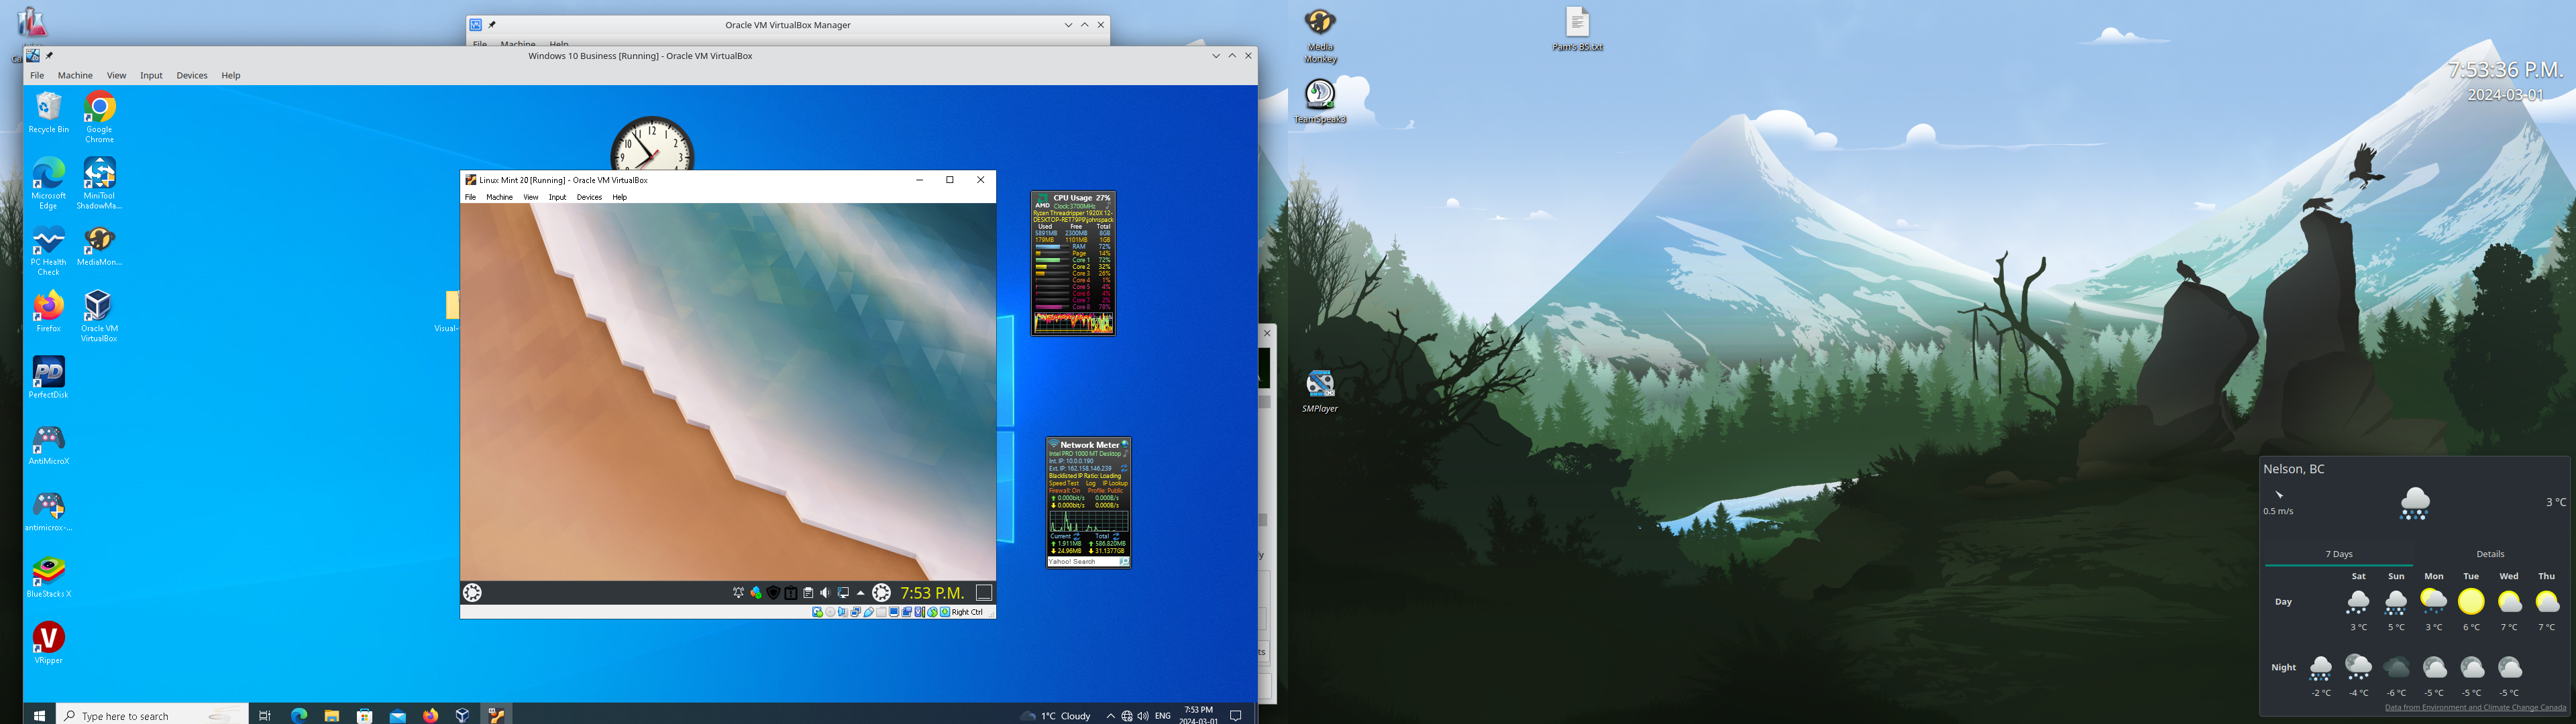Open the Linux Mint launcher menu button
This screenshot has width=2576, height=724.
pos(473,593)
